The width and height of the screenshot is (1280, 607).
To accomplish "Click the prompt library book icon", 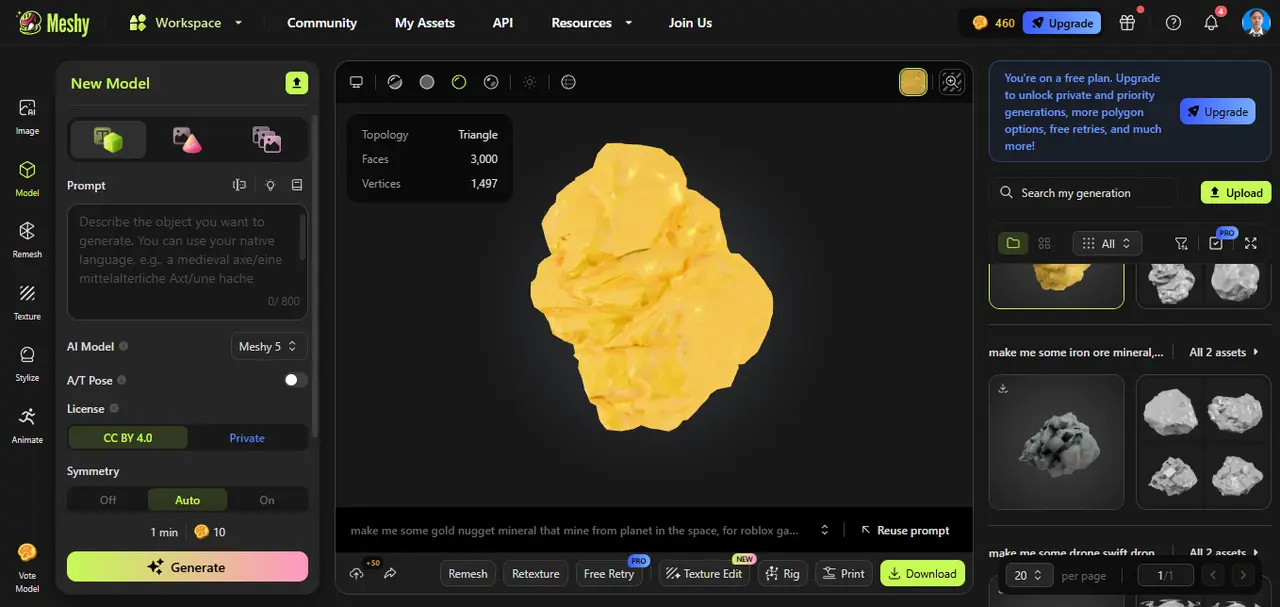I will tap(294, 184).
